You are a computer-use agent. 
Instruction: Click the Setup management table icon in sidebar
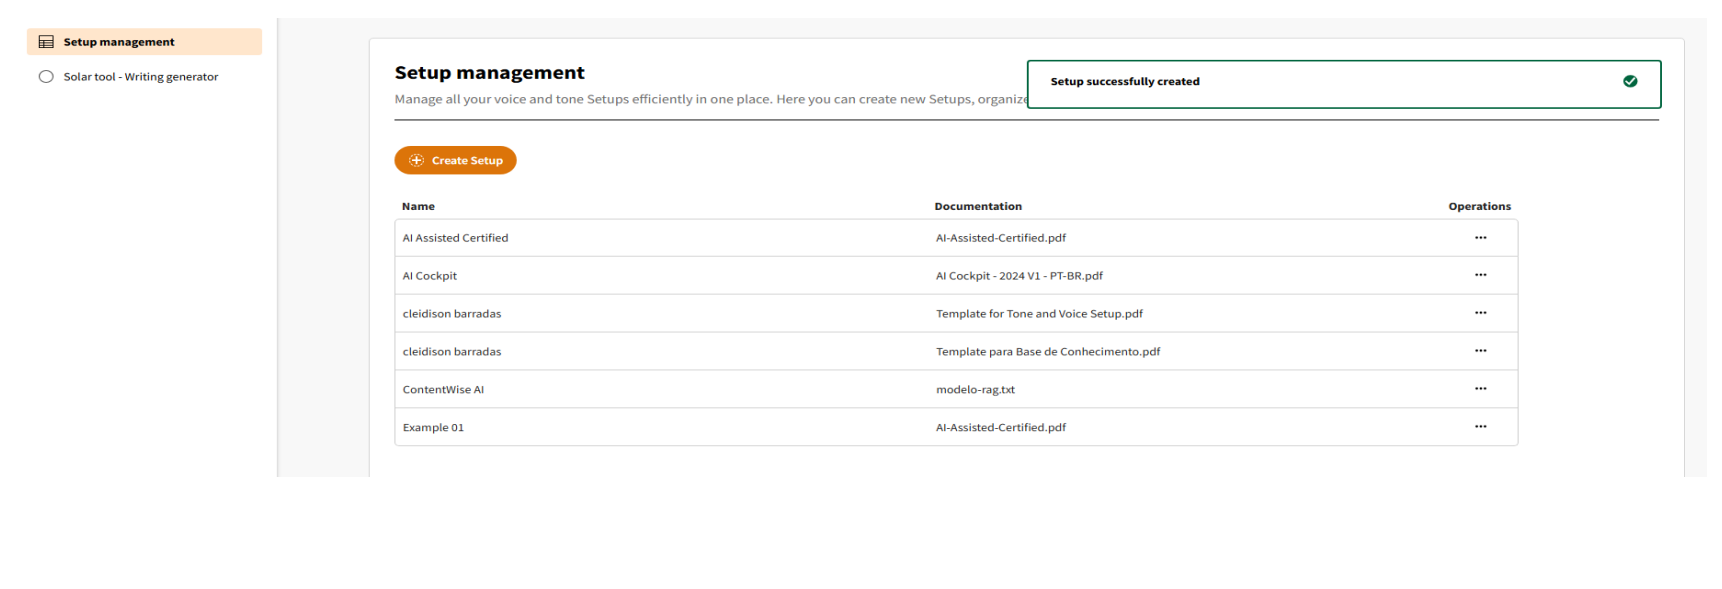pyautogui.click(x=46, y=42)
